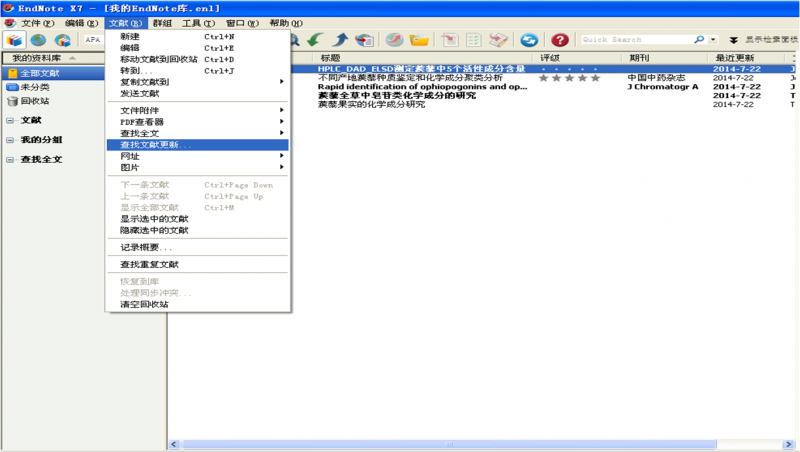Viewport: 800px width, 452px height.
Task: Click the blue Sync Library icon
Action: coord(529,40)
